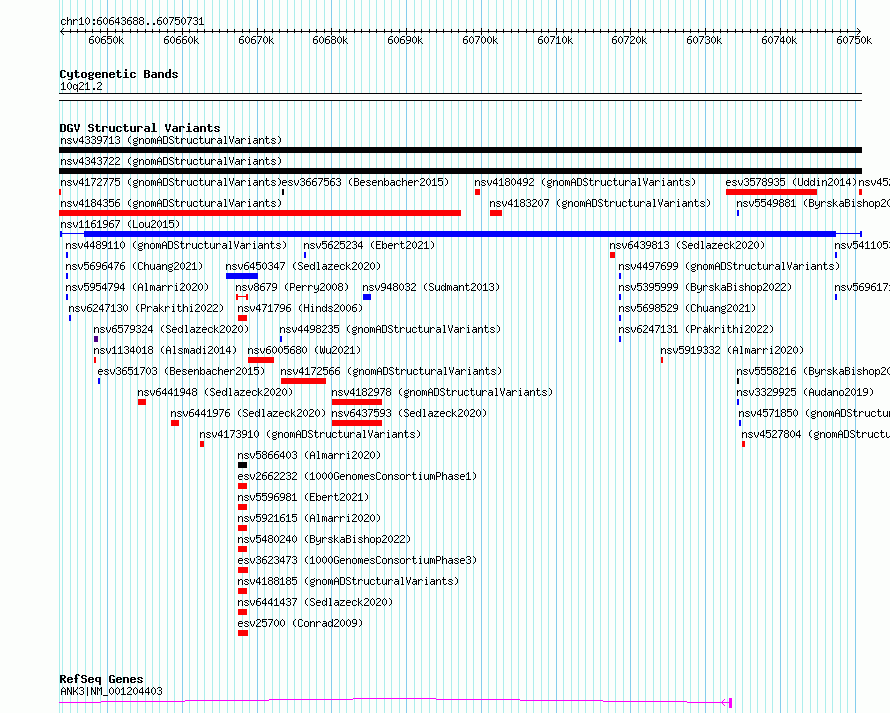Click the 60650k ruler tick label

106,40
